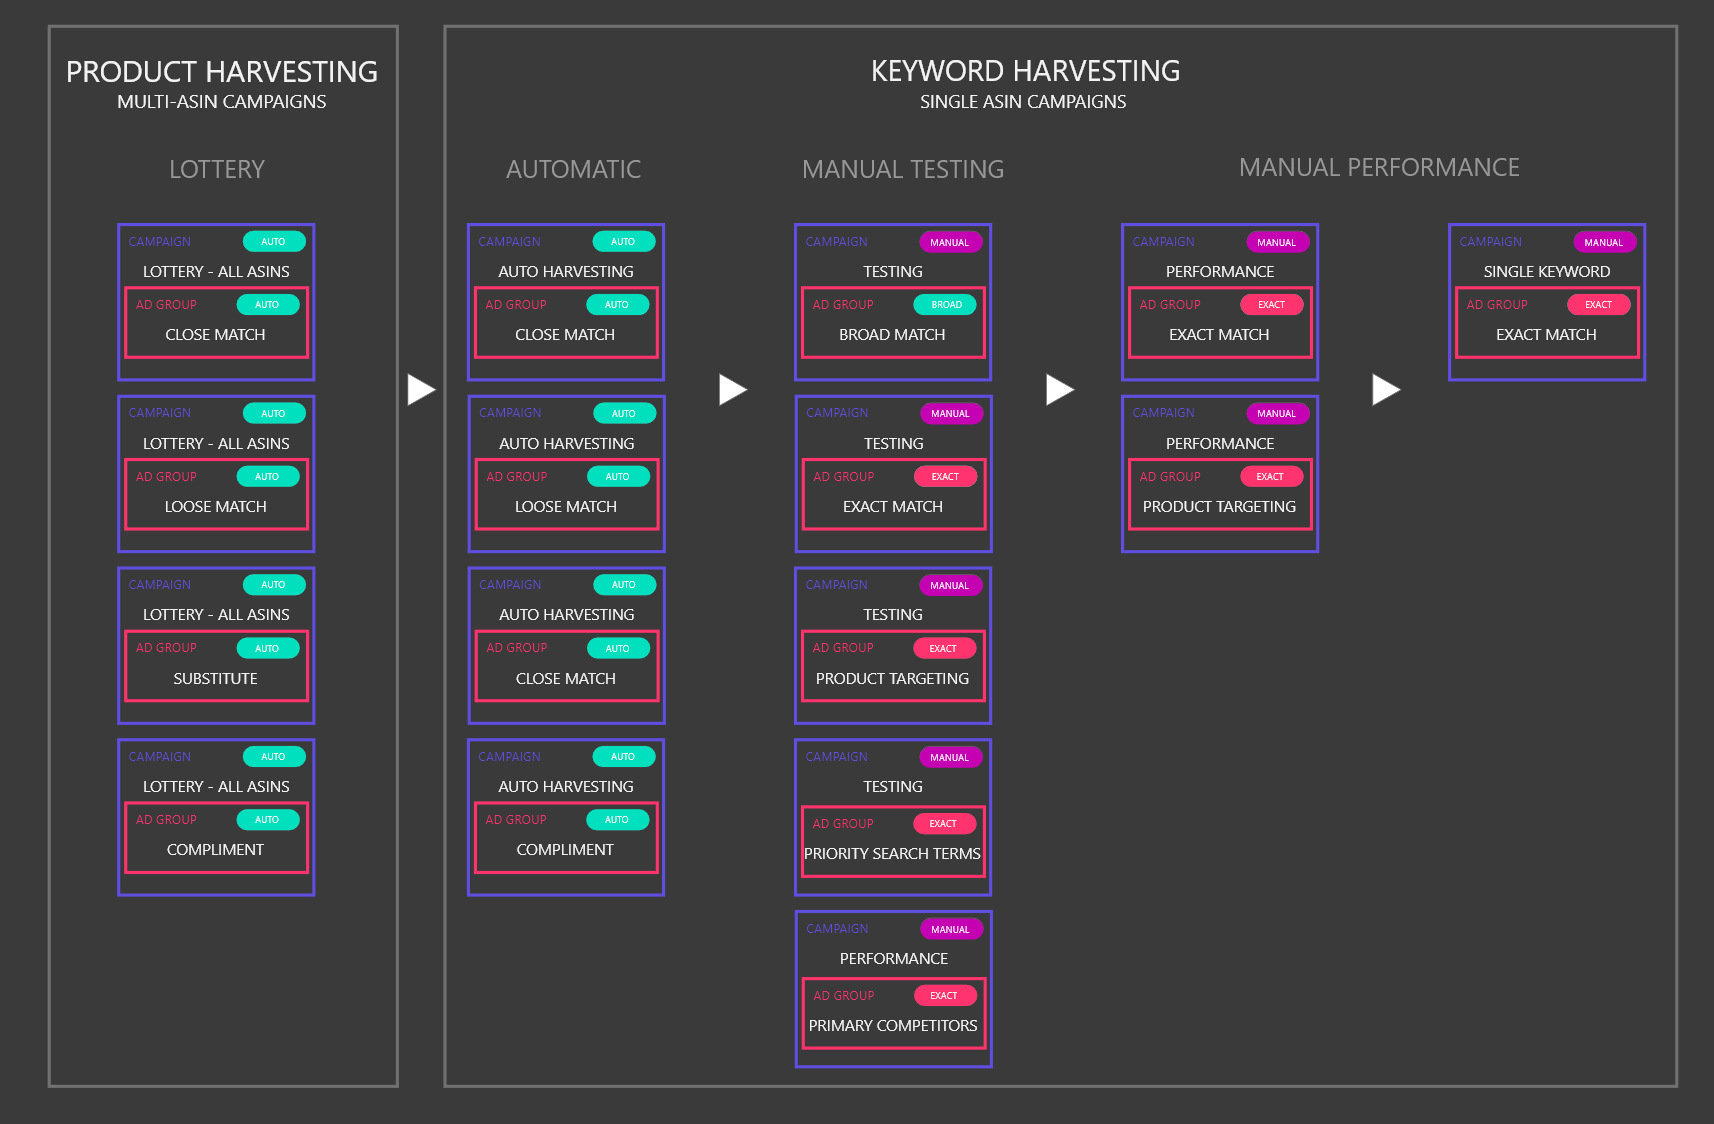Screen dimensions: 1714x1124
Task: Click AD GROUP label in SUBSTITUTE box
Action: [x=166, y=648]
